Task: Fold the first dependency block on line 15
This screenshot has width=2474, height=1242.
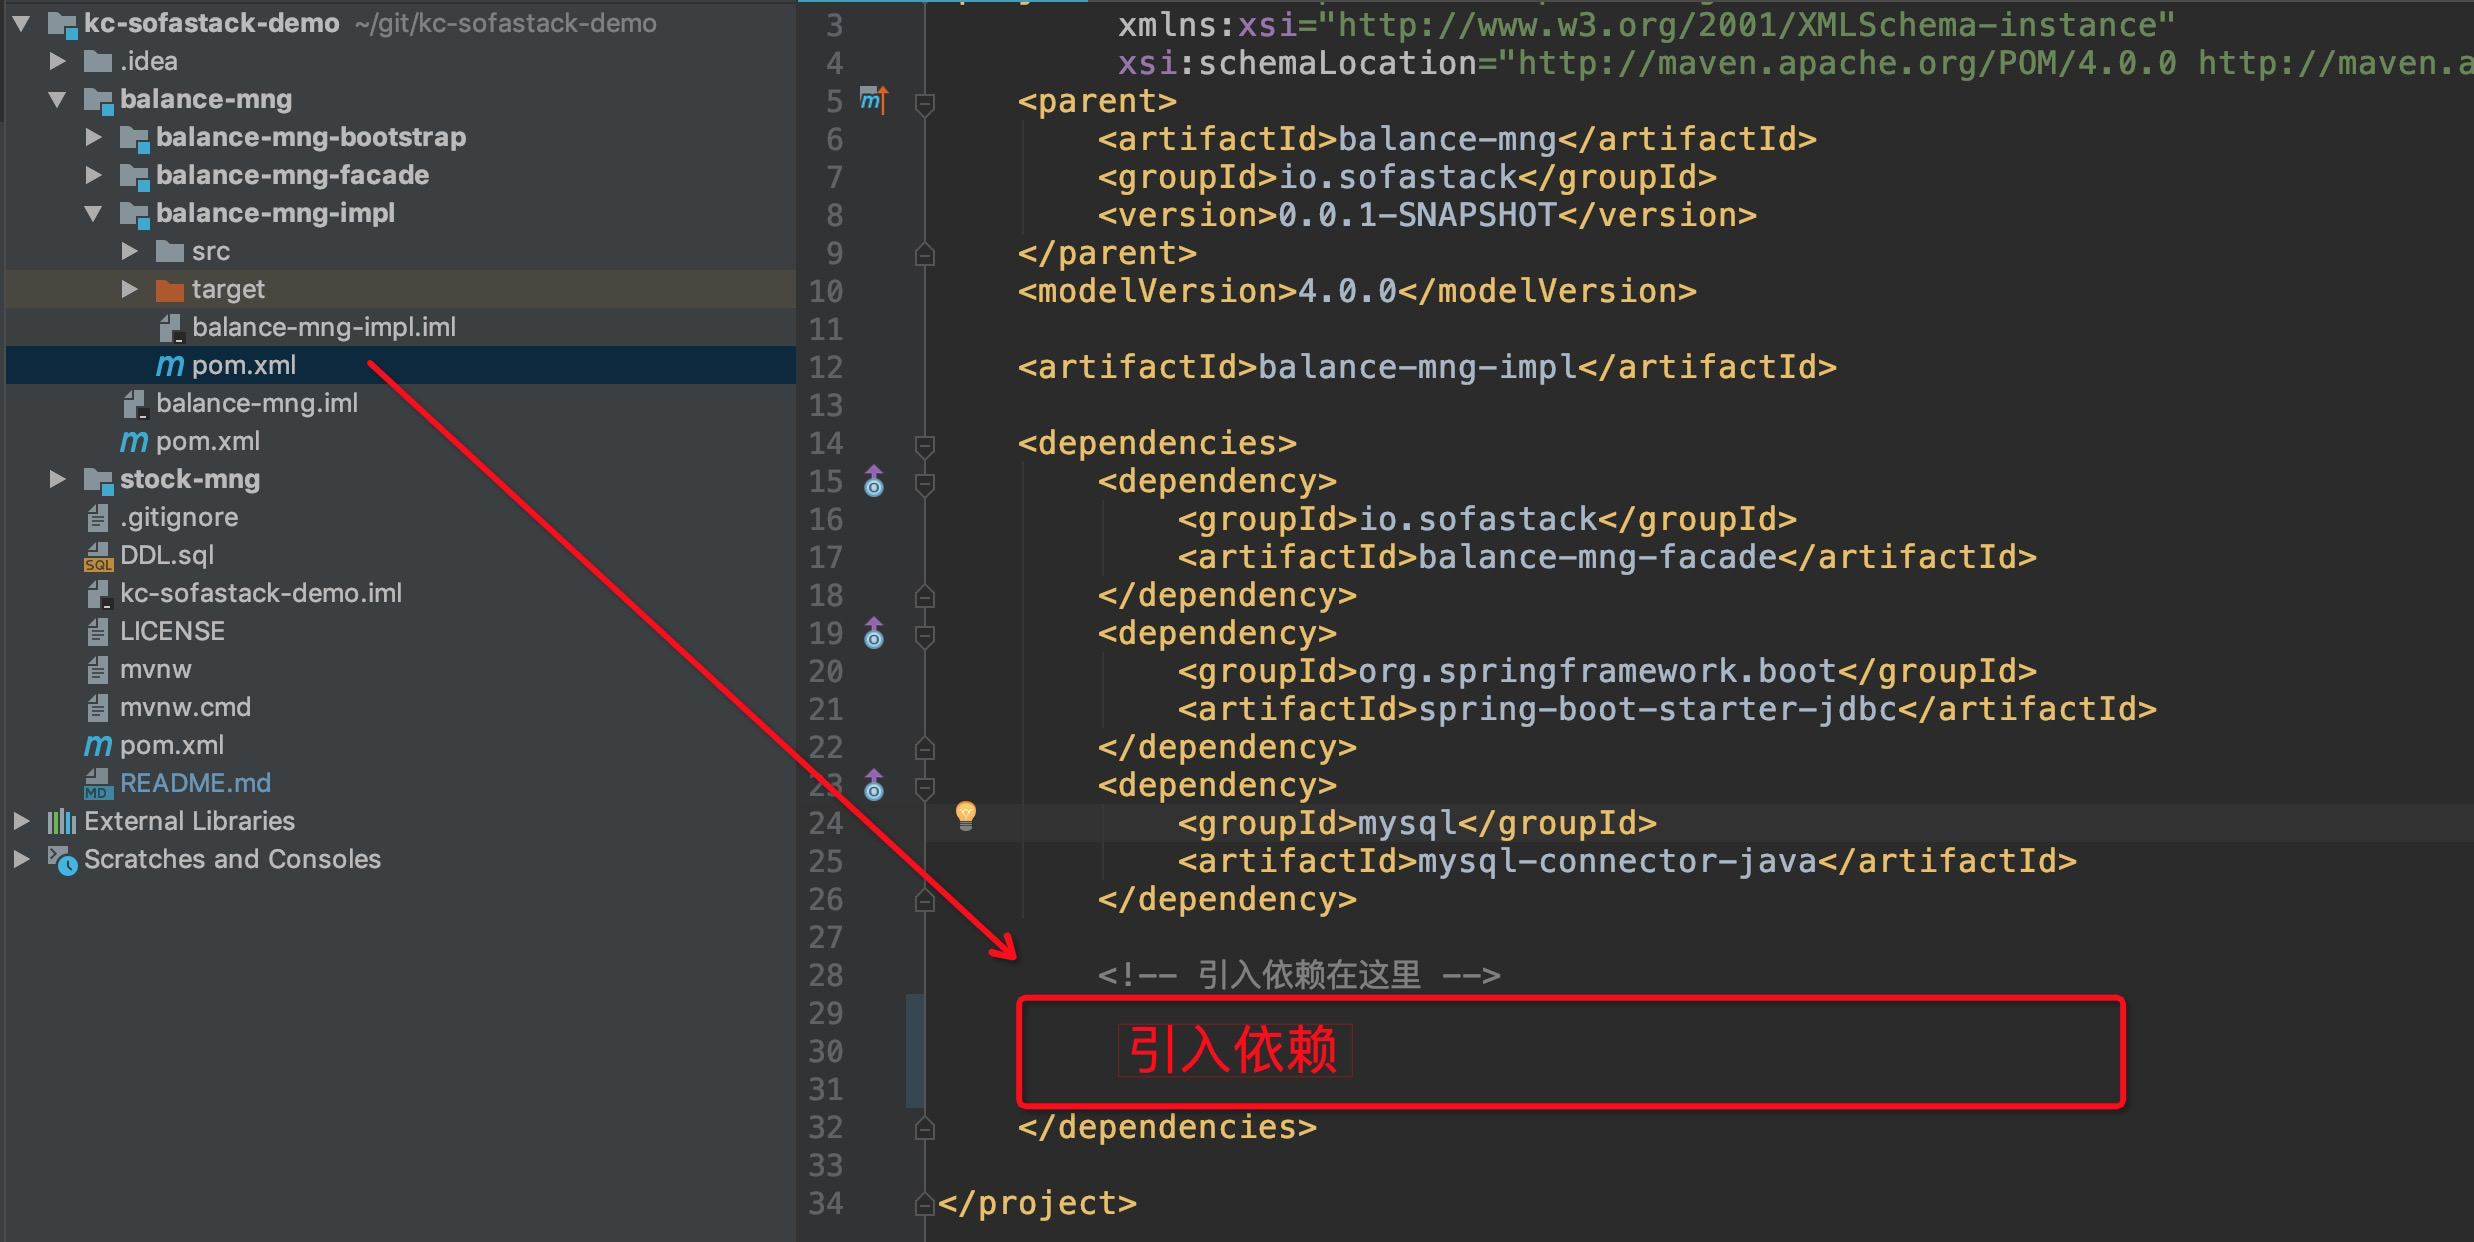Action: point(925,483)
